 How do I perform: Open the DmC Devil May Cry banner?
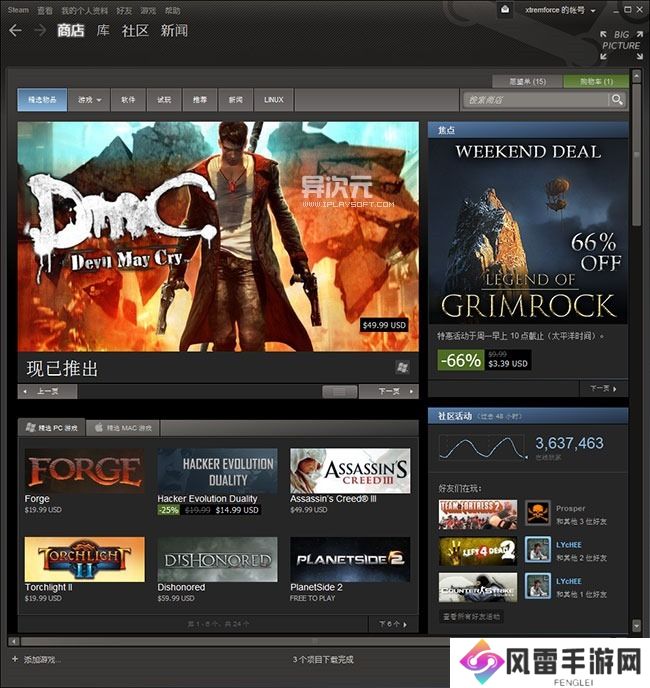pos(218,236)
